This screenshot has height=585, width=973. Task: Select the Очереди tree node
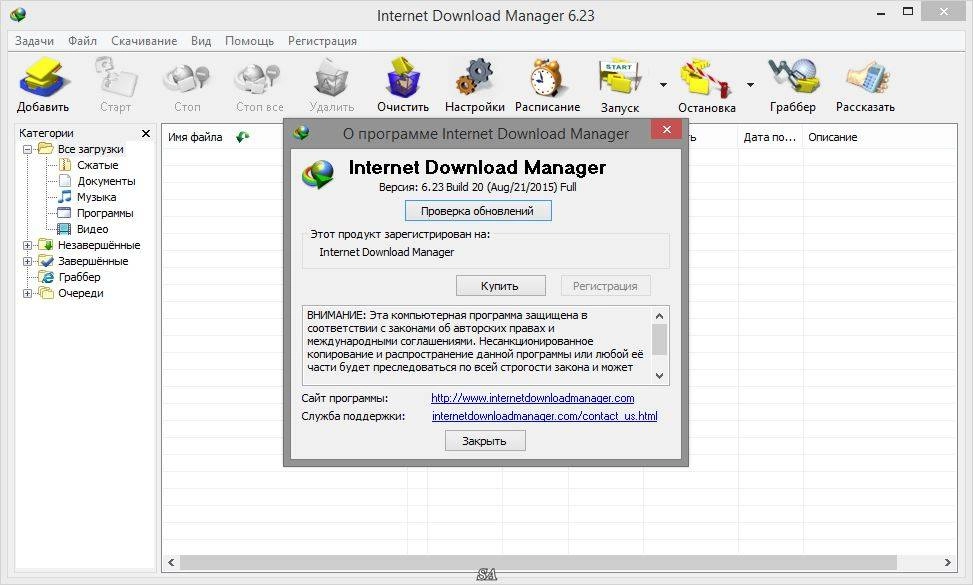pyautogui.click(x=81, y=293)
